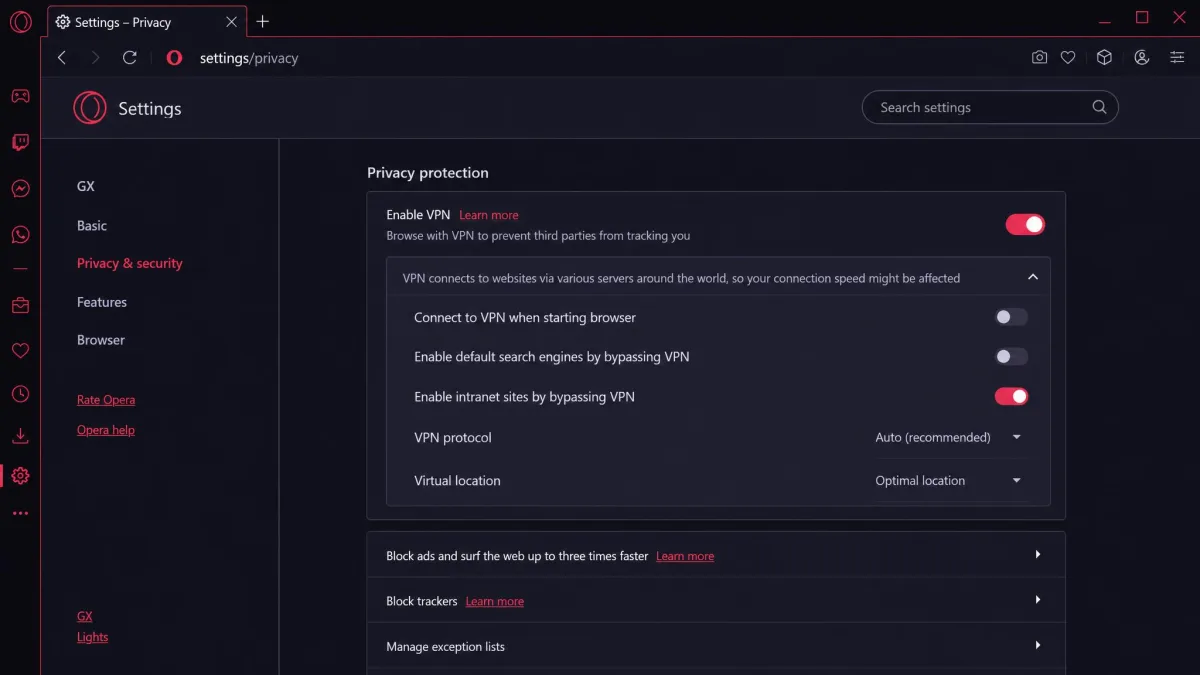The image size is (1200, 675).
Task: Click the Rate Opera link
Action: click(106, 400)
